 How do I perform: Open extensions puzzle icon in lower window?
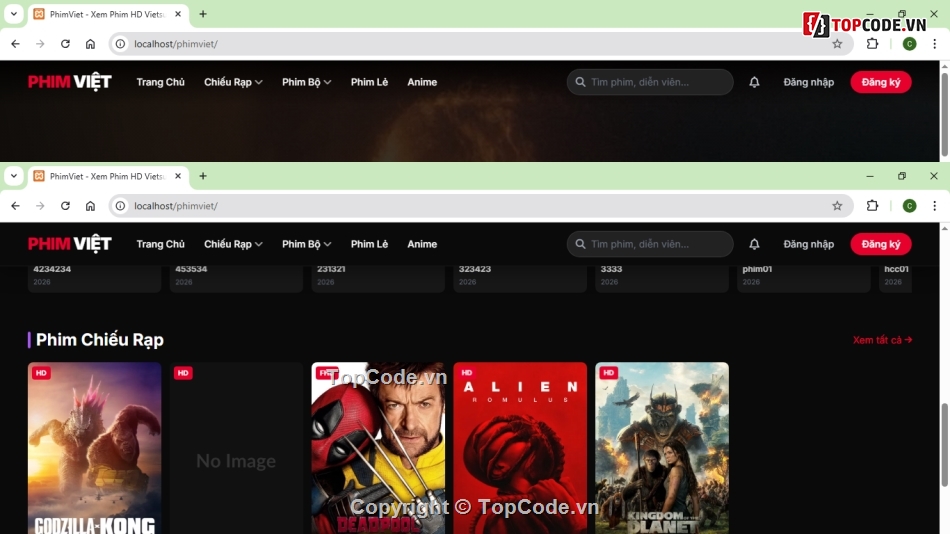tap(872, 206)
